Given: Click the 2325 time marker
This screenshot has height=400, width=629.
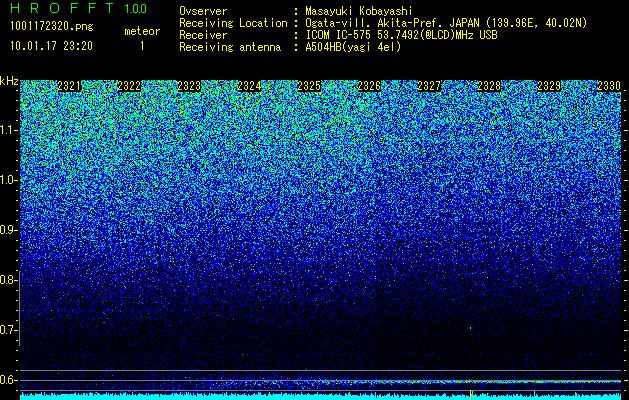Looking at the screenshot, I should point(309,86).
